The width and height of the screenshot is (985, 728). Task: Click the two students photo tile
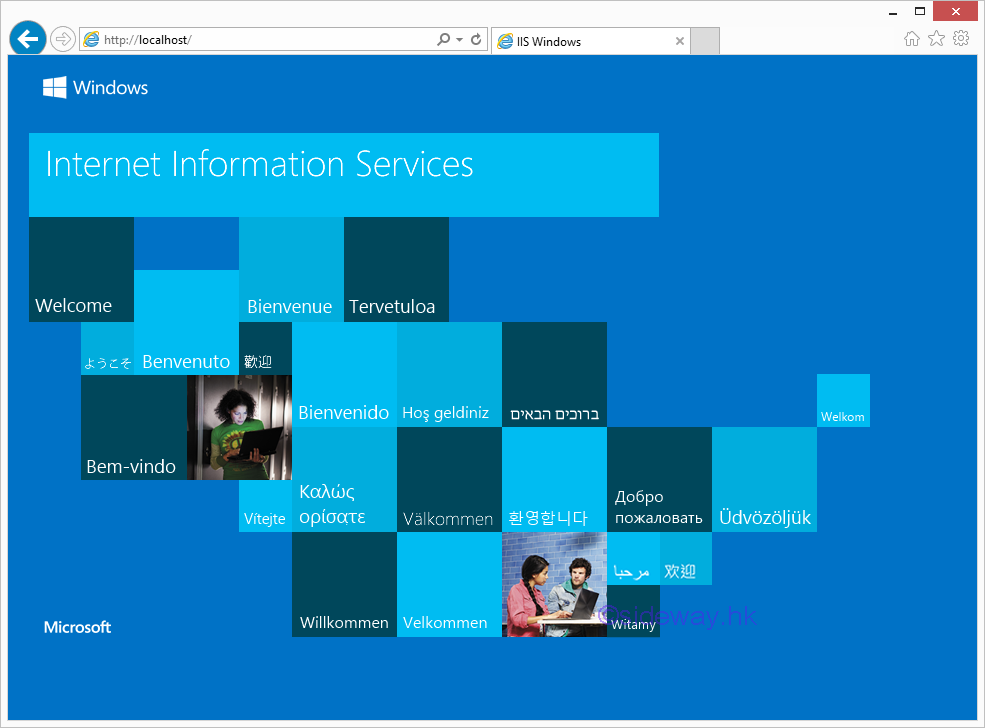[x=554, y=585]
